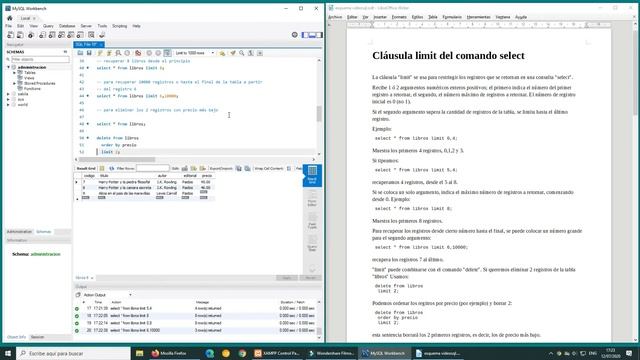Click the Filter objects search field
The width and height of the screenshot is (640, 360).
click(x=40, y=60)
